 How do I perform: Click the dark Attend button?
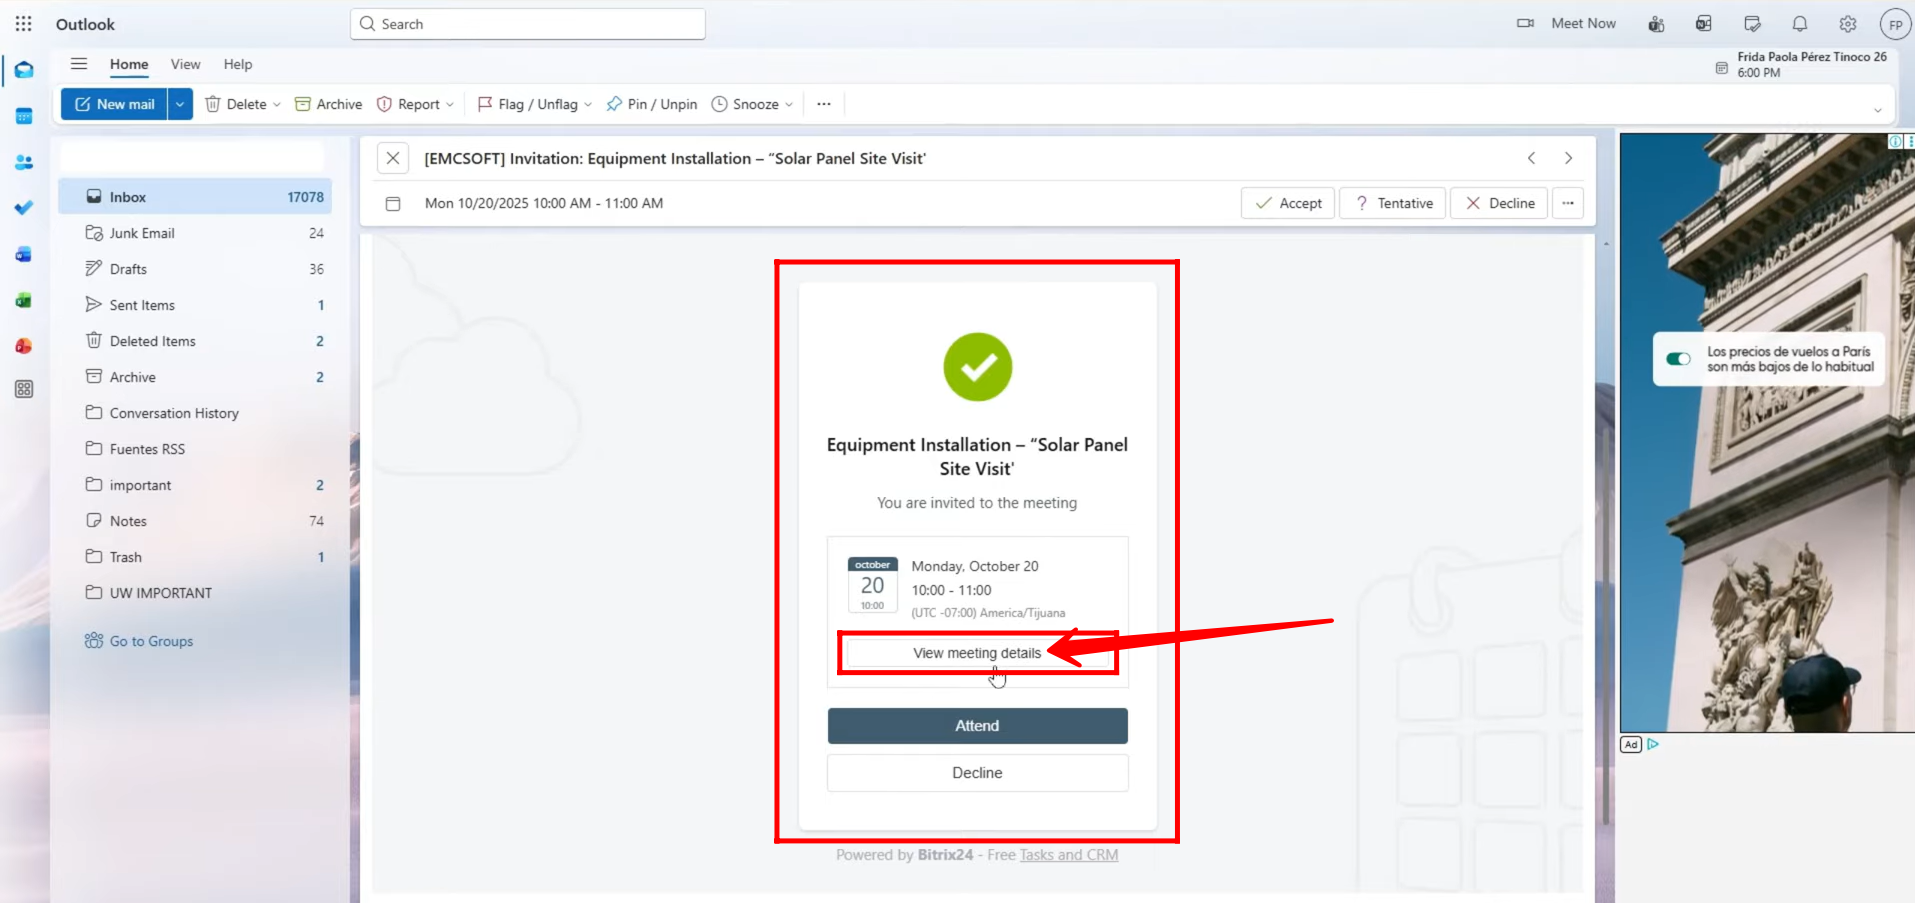[x=977, y=726]
